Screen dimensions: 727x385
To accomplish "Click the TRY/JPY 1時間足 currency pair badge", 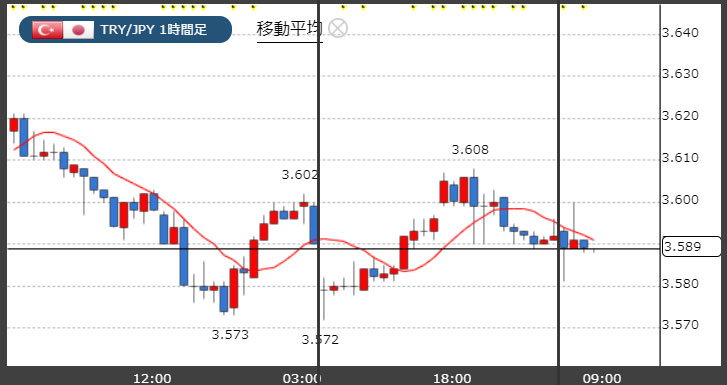I will (x=125, y=30).
